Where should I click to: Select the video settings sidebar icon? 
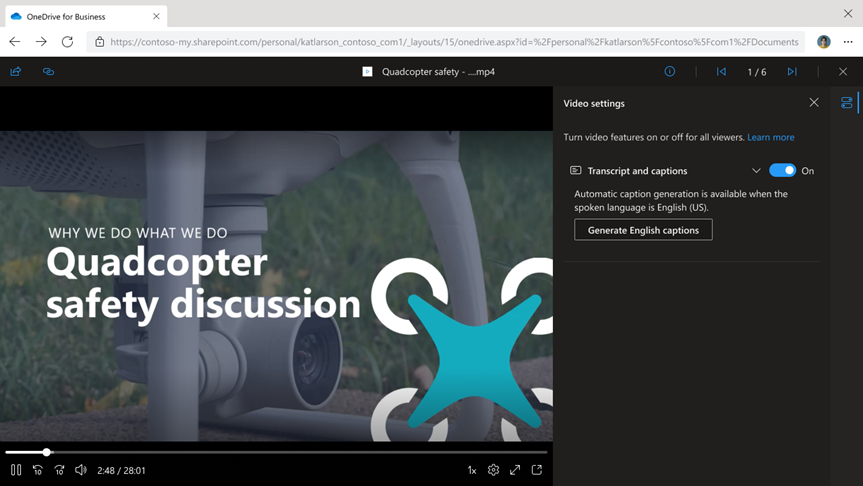click(846, 103)
